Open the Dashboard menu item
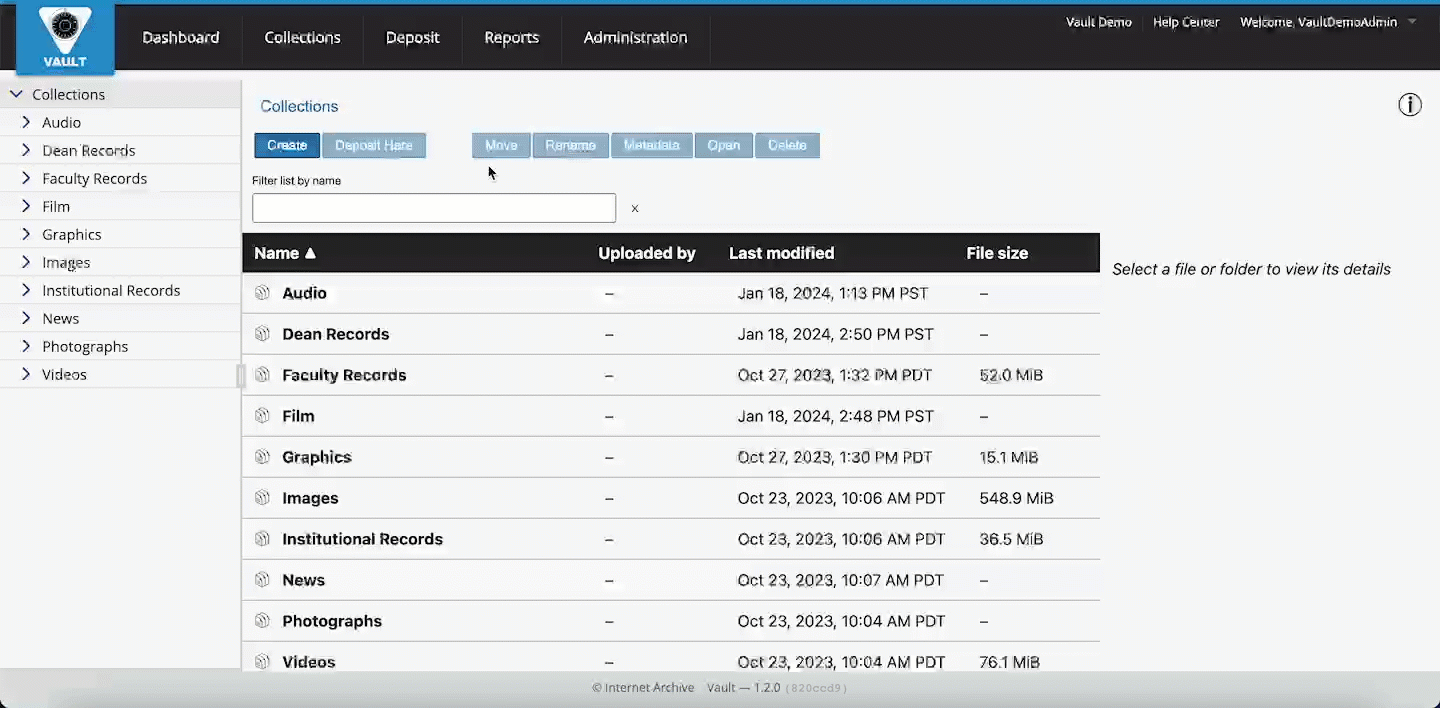The height and width of the screenshot is (708, 1440). pyautogui.click(x=180, y=37)
